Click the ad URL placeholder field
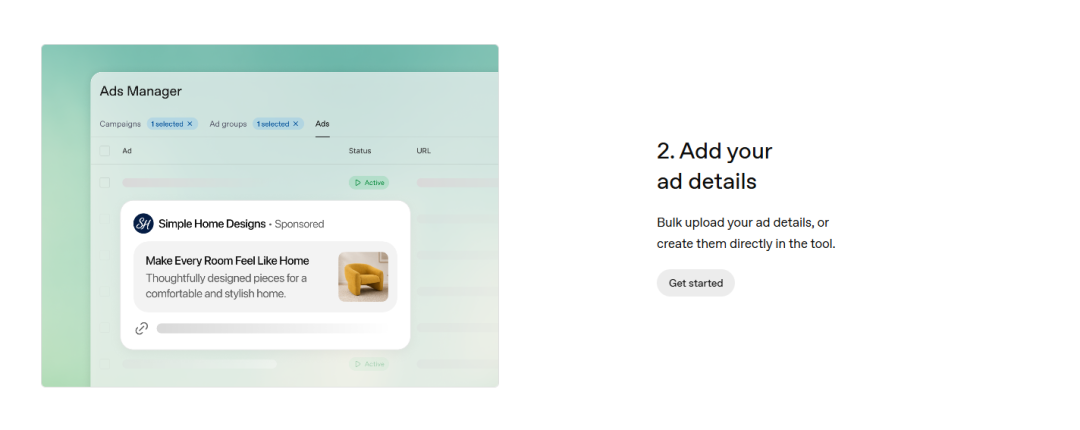1080x430 pixels. click(x=272, y=328)
